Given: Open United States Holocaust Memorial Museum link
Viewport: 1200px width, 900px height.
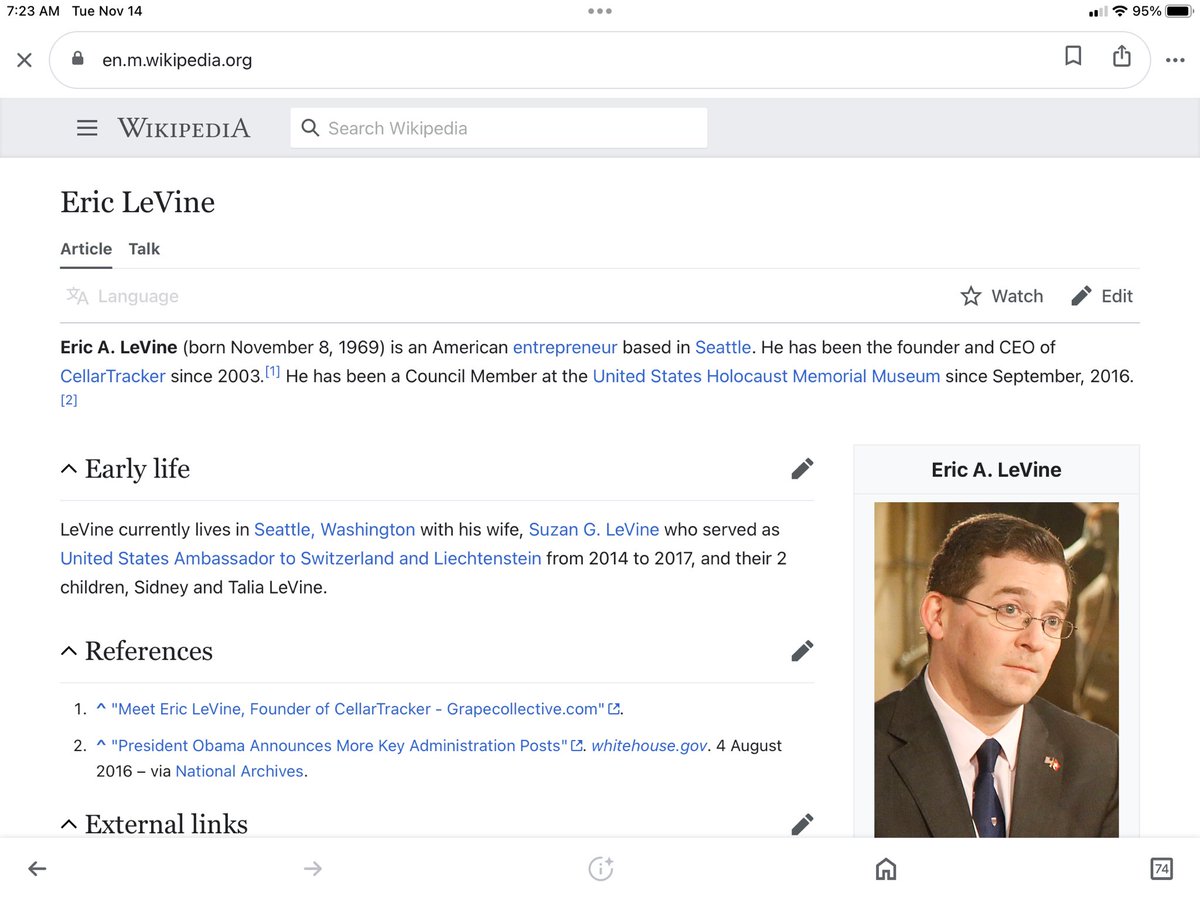Looking at the screenshot, I should coord(766,376).
